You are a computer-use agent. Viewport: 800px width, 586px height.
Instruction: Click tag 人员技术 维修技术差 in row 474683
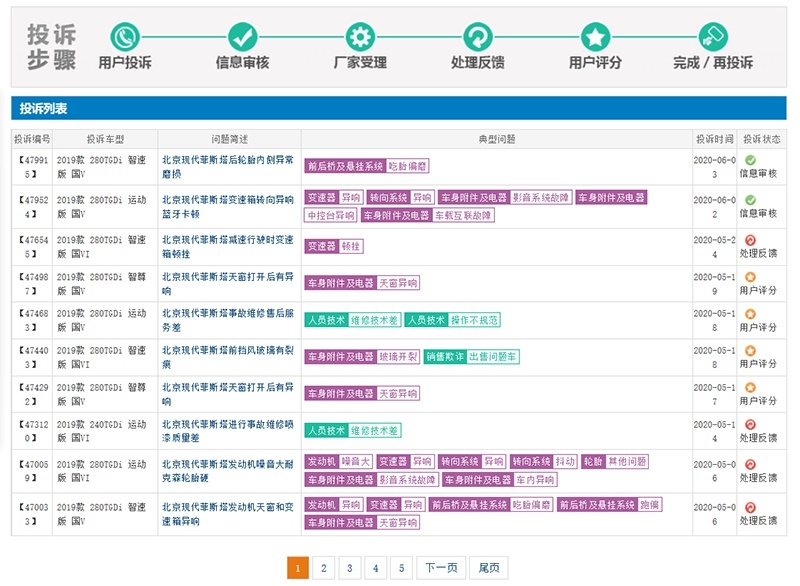click(353, 320)
